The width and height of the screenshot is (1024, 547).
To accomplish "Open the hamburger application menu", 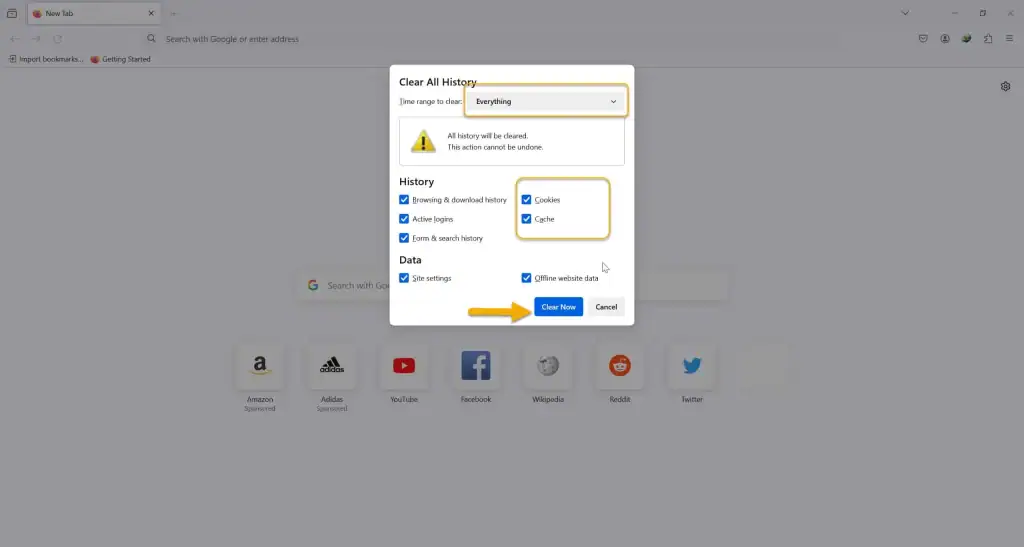I will (x=1009, y=39).
